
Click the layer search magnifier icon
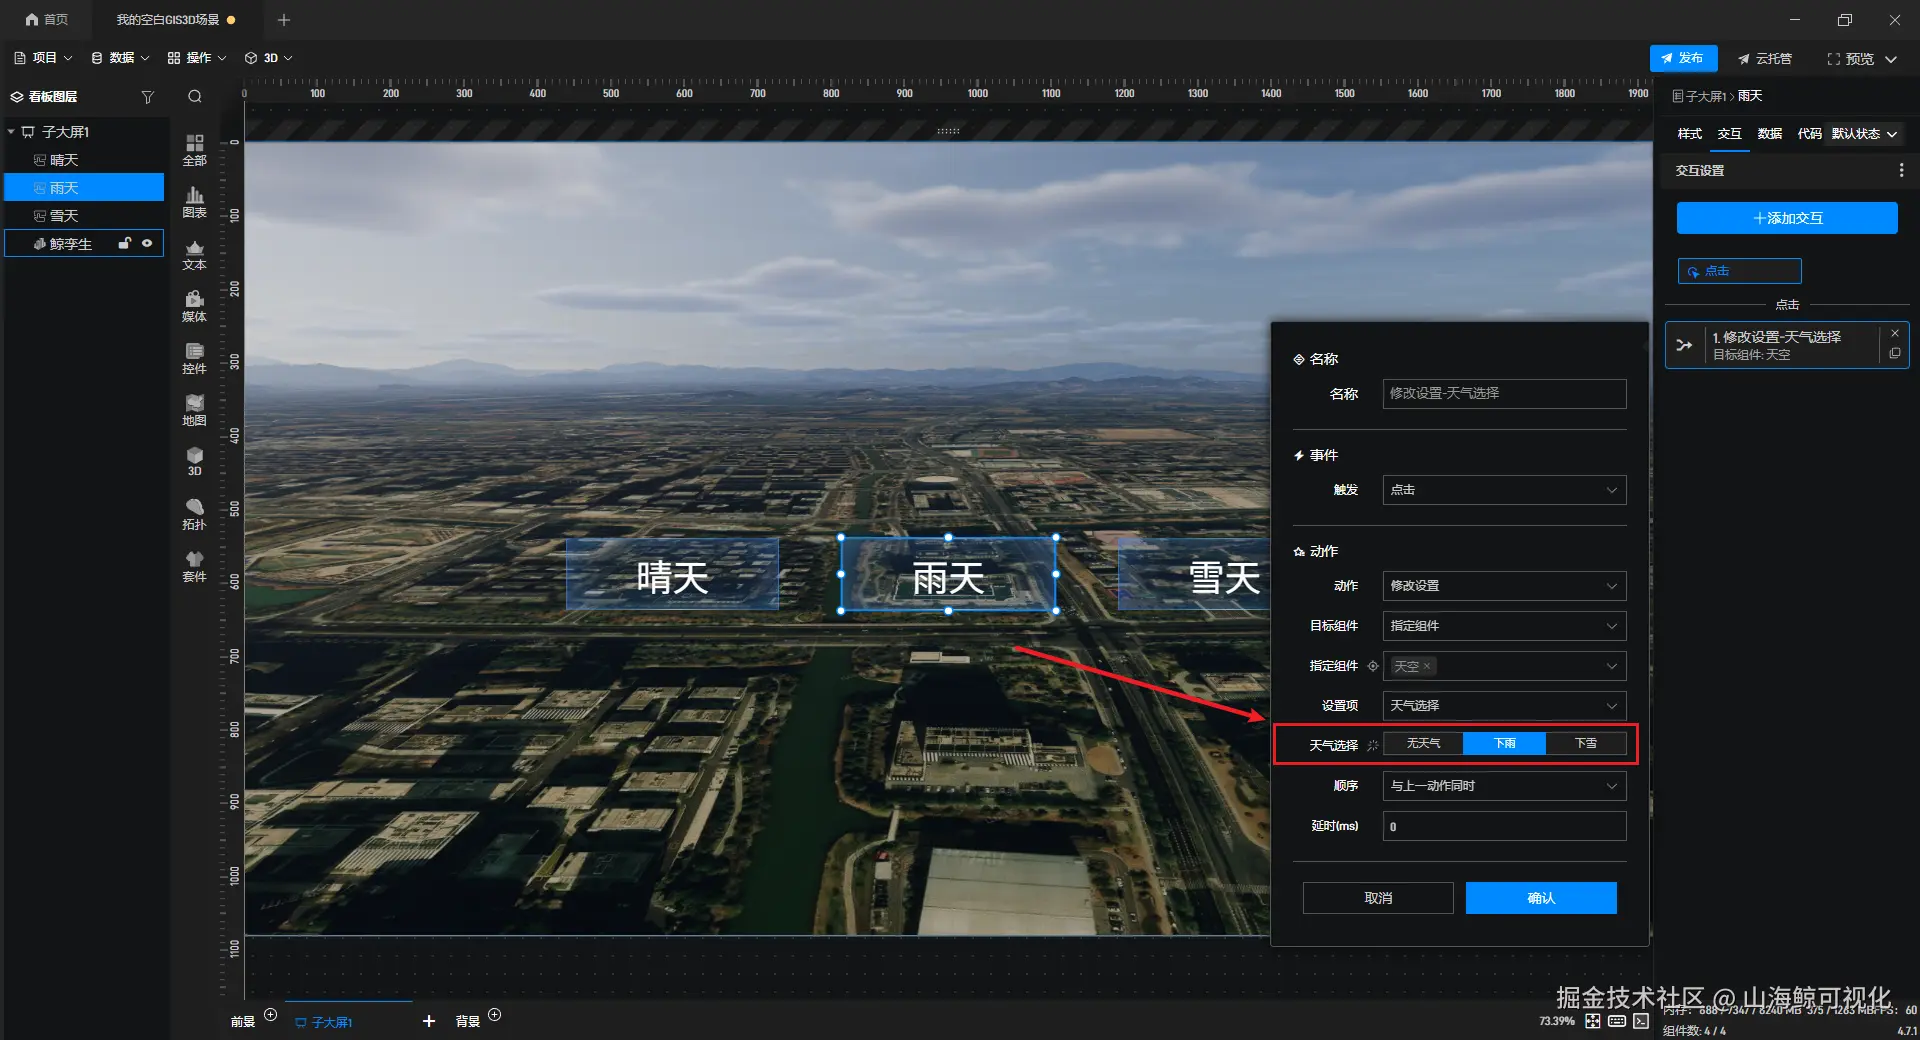point(195,97)
